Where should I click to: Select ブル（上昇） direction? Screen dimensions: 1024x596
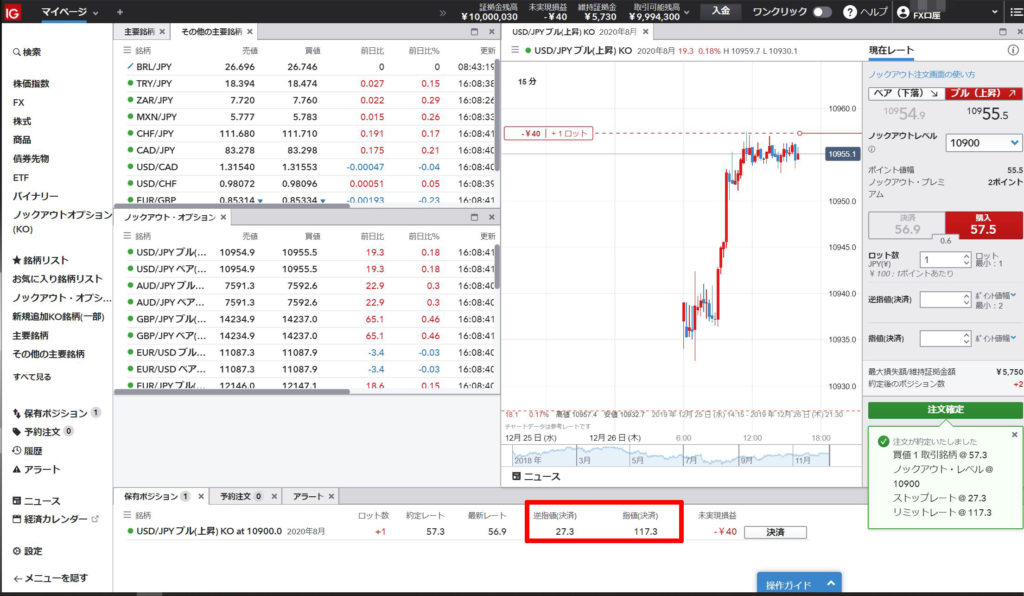[x=983, y=93]
